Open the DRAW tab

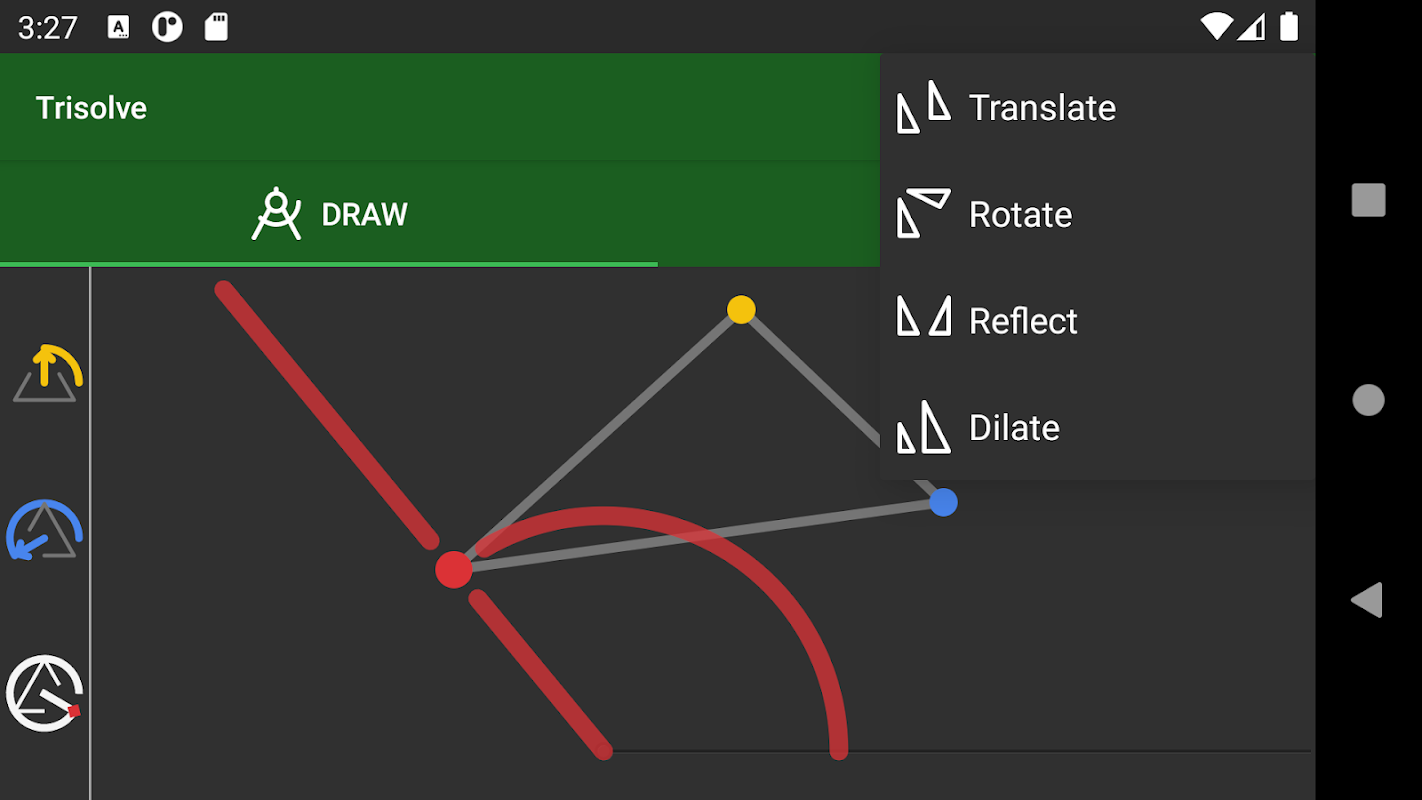point(330,214)
